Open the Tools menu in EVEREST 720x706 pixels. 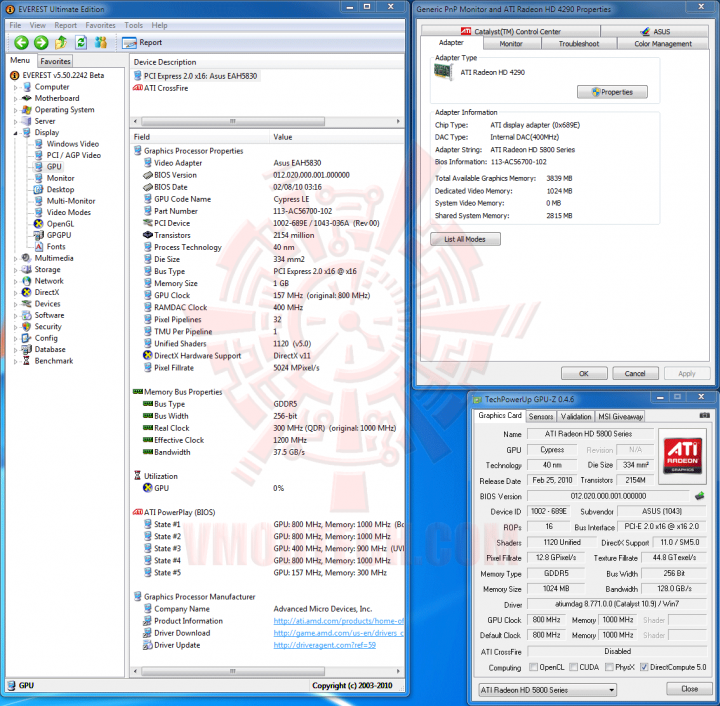point(133,25)
